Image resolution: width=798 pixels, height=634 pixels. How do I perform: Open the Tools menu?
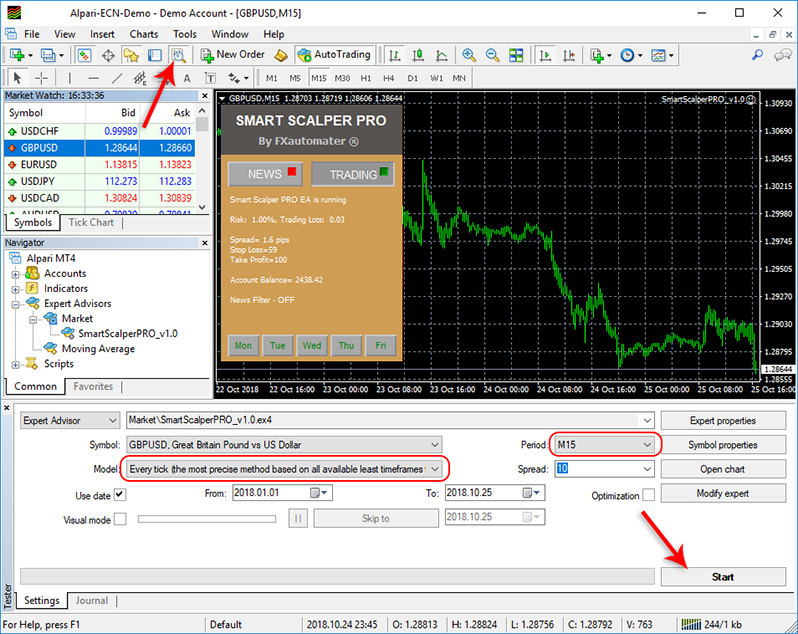[x=185, y=34]
